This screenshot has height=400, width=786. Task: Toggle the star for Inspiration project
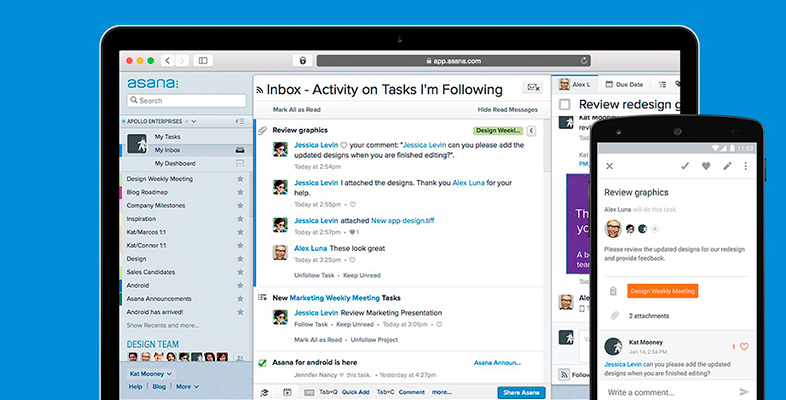(240, 219)
